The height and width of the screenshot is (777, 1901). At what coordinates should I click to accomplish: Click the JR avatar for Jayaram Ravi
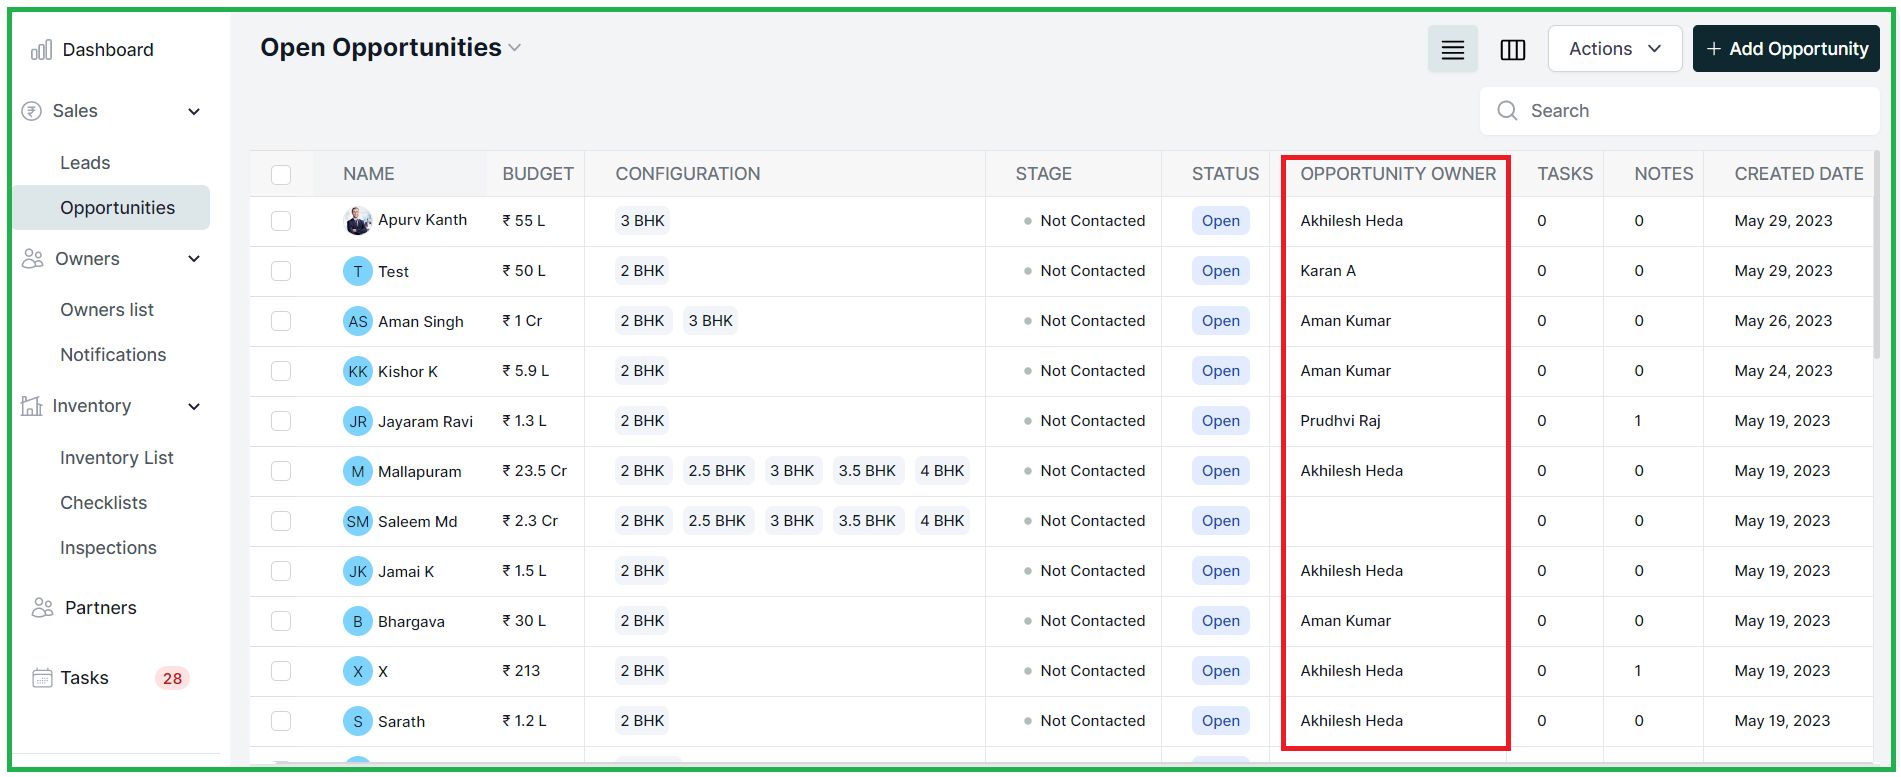(358, 421)
